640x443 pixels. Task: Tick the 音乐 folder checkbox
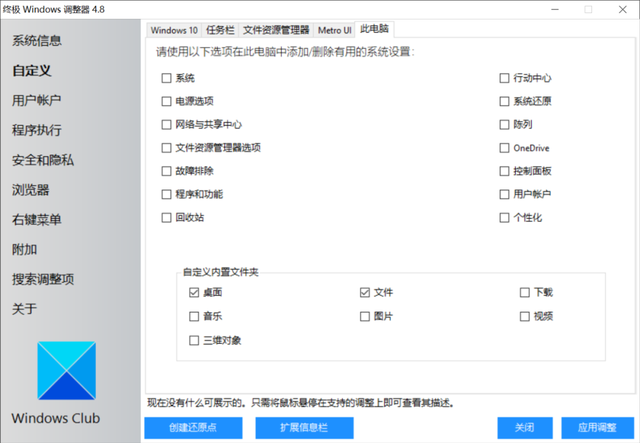(194, 316)
